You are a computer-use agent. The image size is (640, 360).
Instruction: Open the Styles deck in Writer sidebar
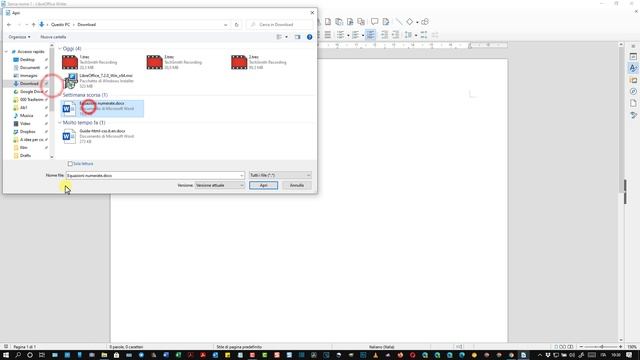[x=633, y=68]
